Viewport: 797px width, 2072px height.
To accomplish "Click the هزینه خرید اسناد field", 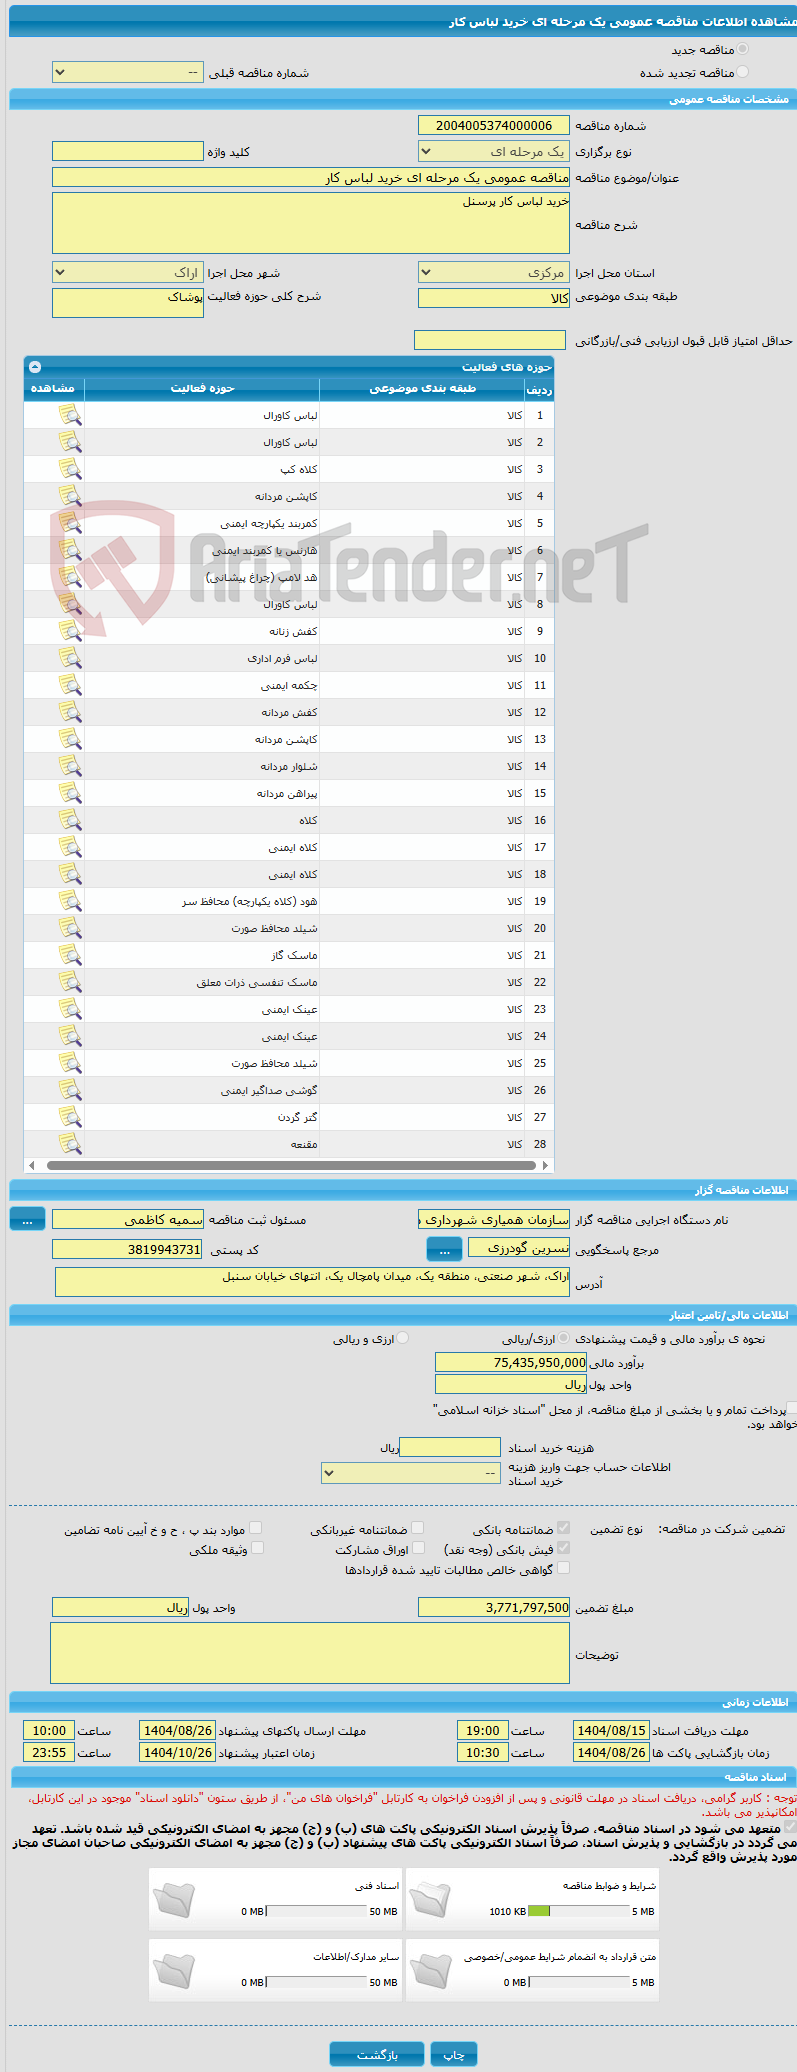I will coord(450,1447).
